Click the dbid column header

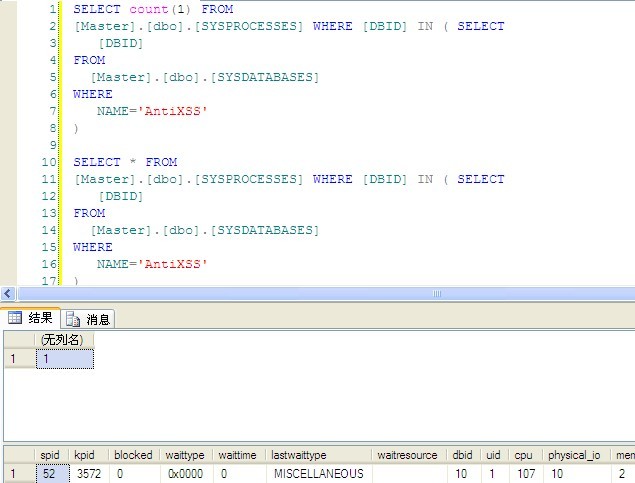point(464,455)
